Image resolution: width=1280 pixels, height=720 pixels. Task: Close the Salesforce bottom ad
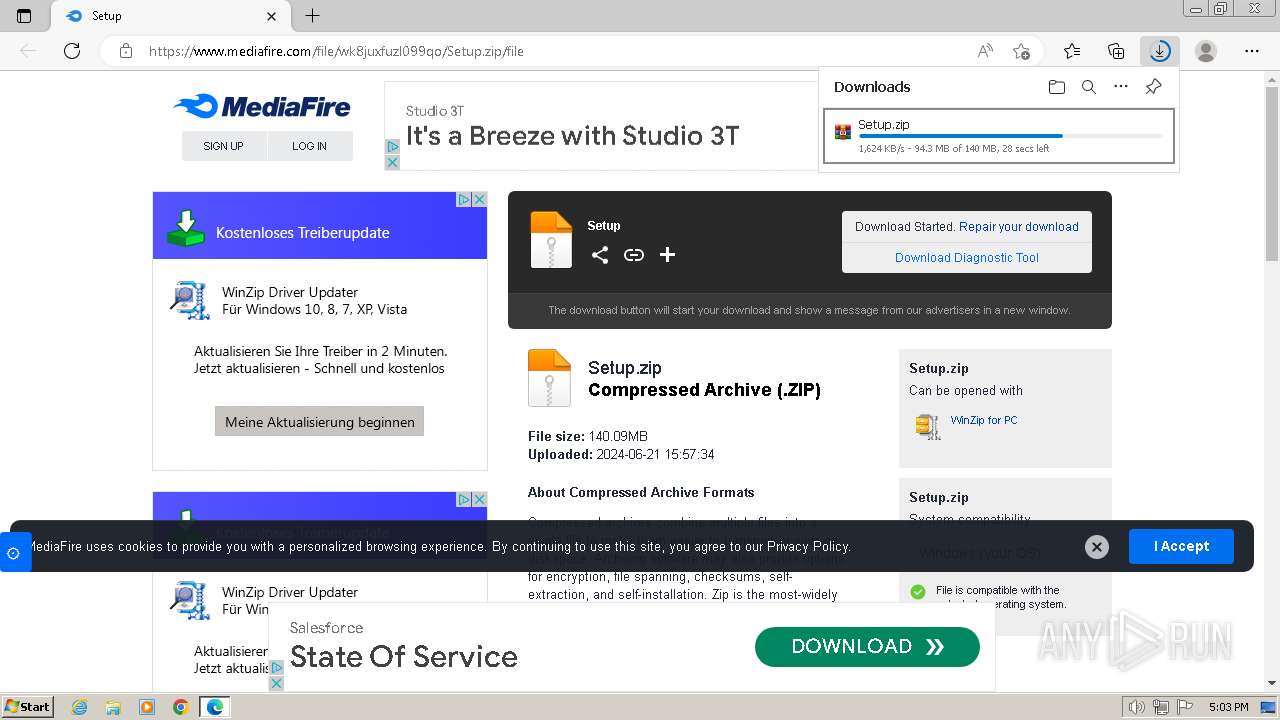tap(277, 683)
